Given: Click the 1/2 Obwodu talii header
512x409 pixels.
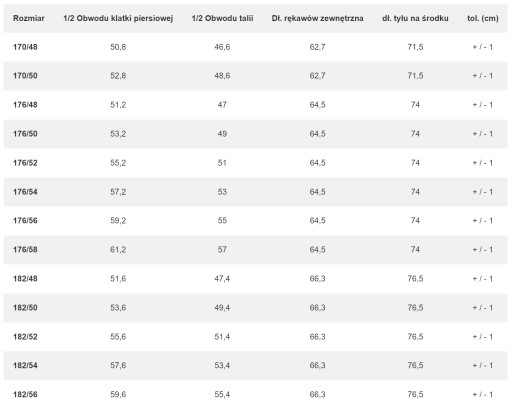Looking at the screenshot, I should click(x=222, y=18).
